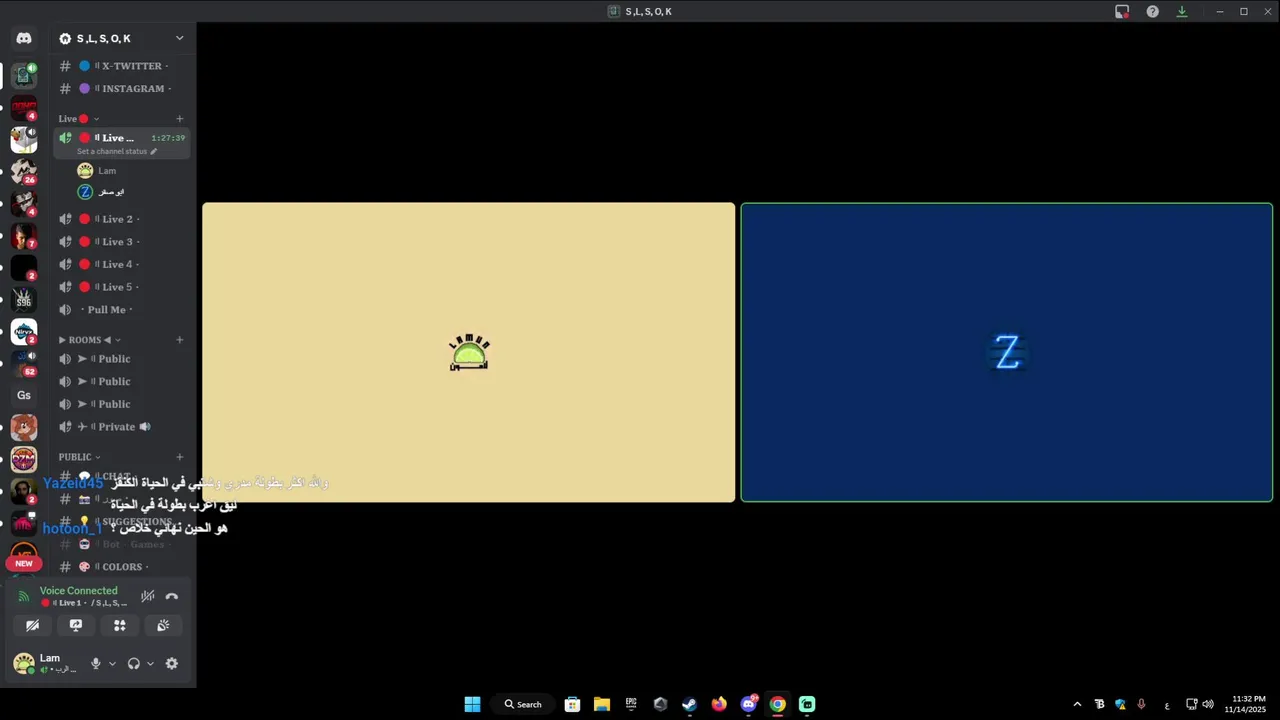
Task: Open the S96 server icon
Action: pos(24,299)
